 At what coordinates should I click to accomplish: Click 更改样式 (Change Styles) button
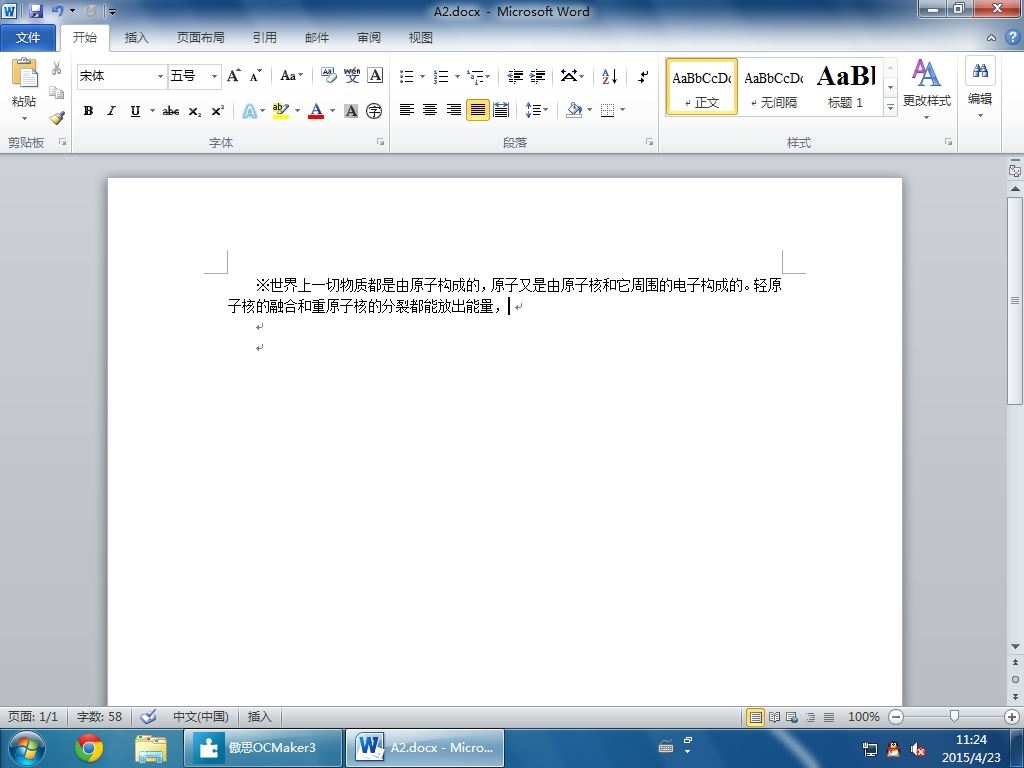[x=927, y=88]
